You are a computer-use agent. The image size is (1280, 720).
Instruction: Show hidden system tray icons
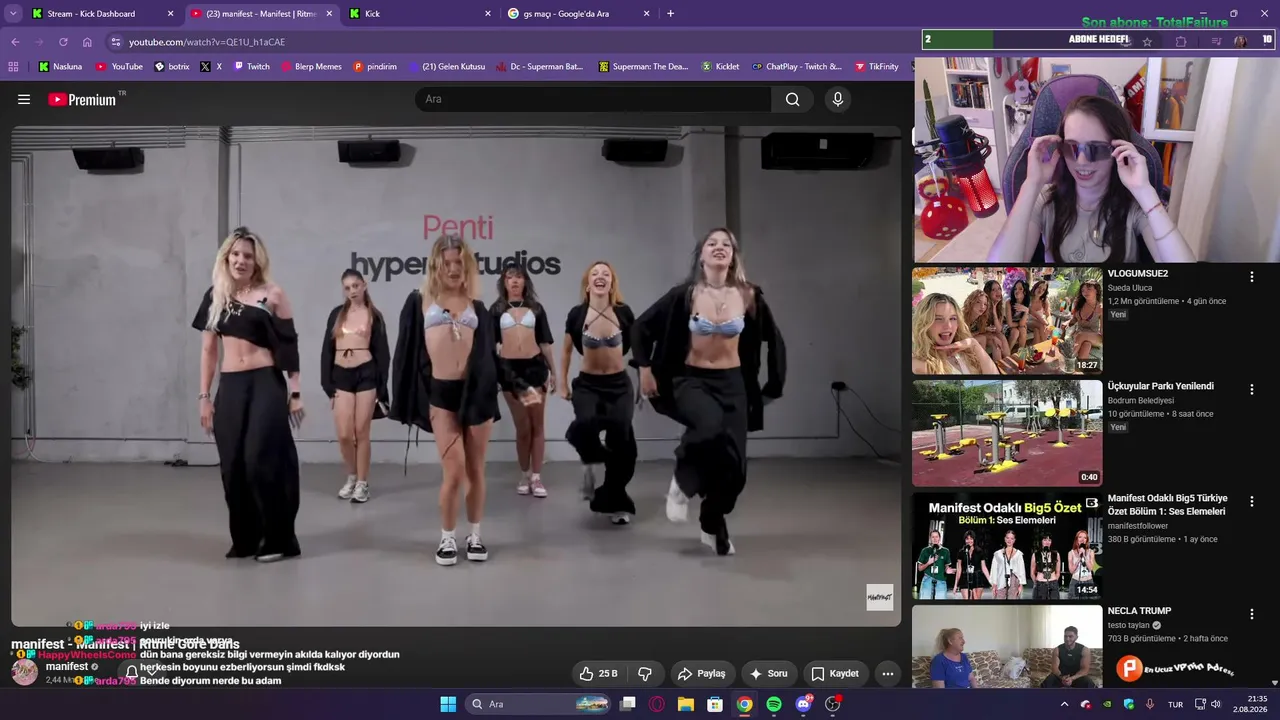point(1064,704)
